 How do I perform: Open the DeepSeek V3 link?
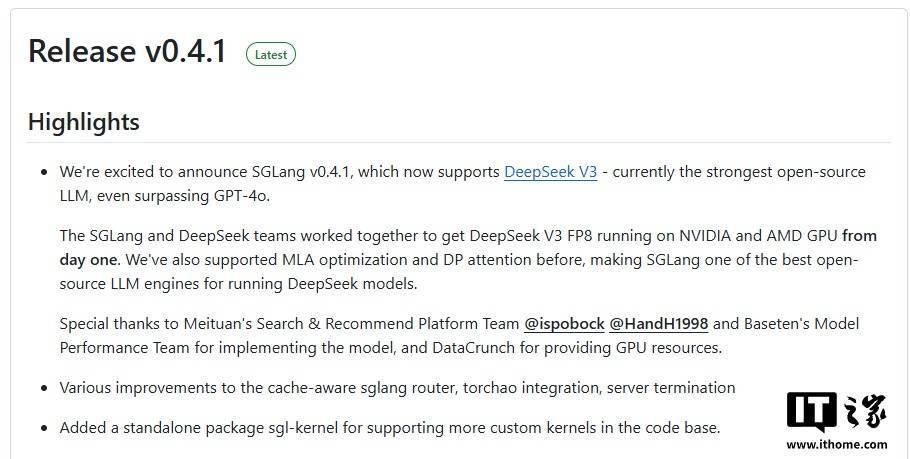(x=550, y=172)
